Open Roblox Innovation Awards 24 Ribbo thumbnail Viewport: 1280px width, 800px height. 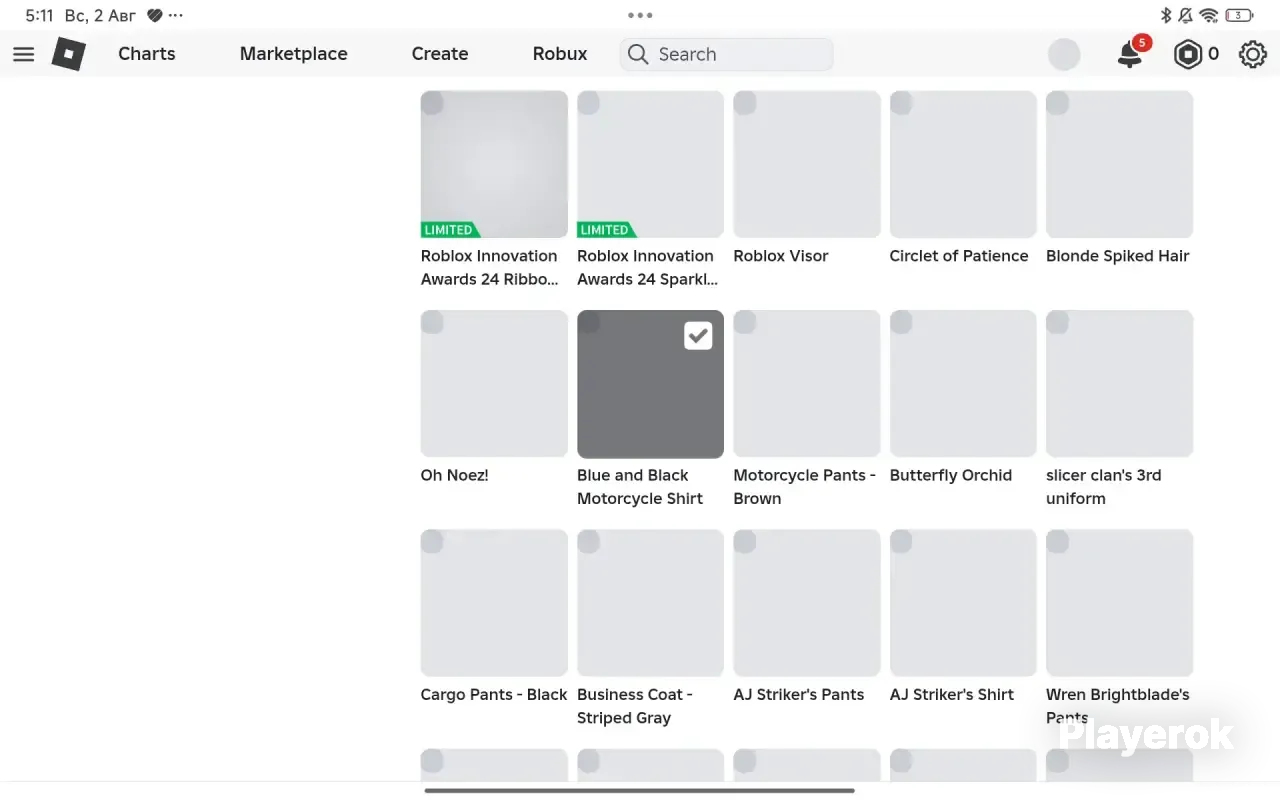click(x=494, y=164)
